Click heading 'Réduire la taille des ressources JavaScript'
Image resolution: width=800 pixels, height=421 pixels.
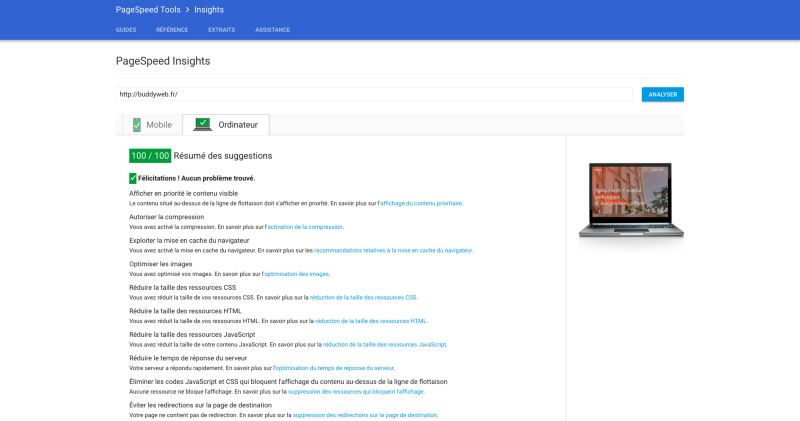coord(192,334)
